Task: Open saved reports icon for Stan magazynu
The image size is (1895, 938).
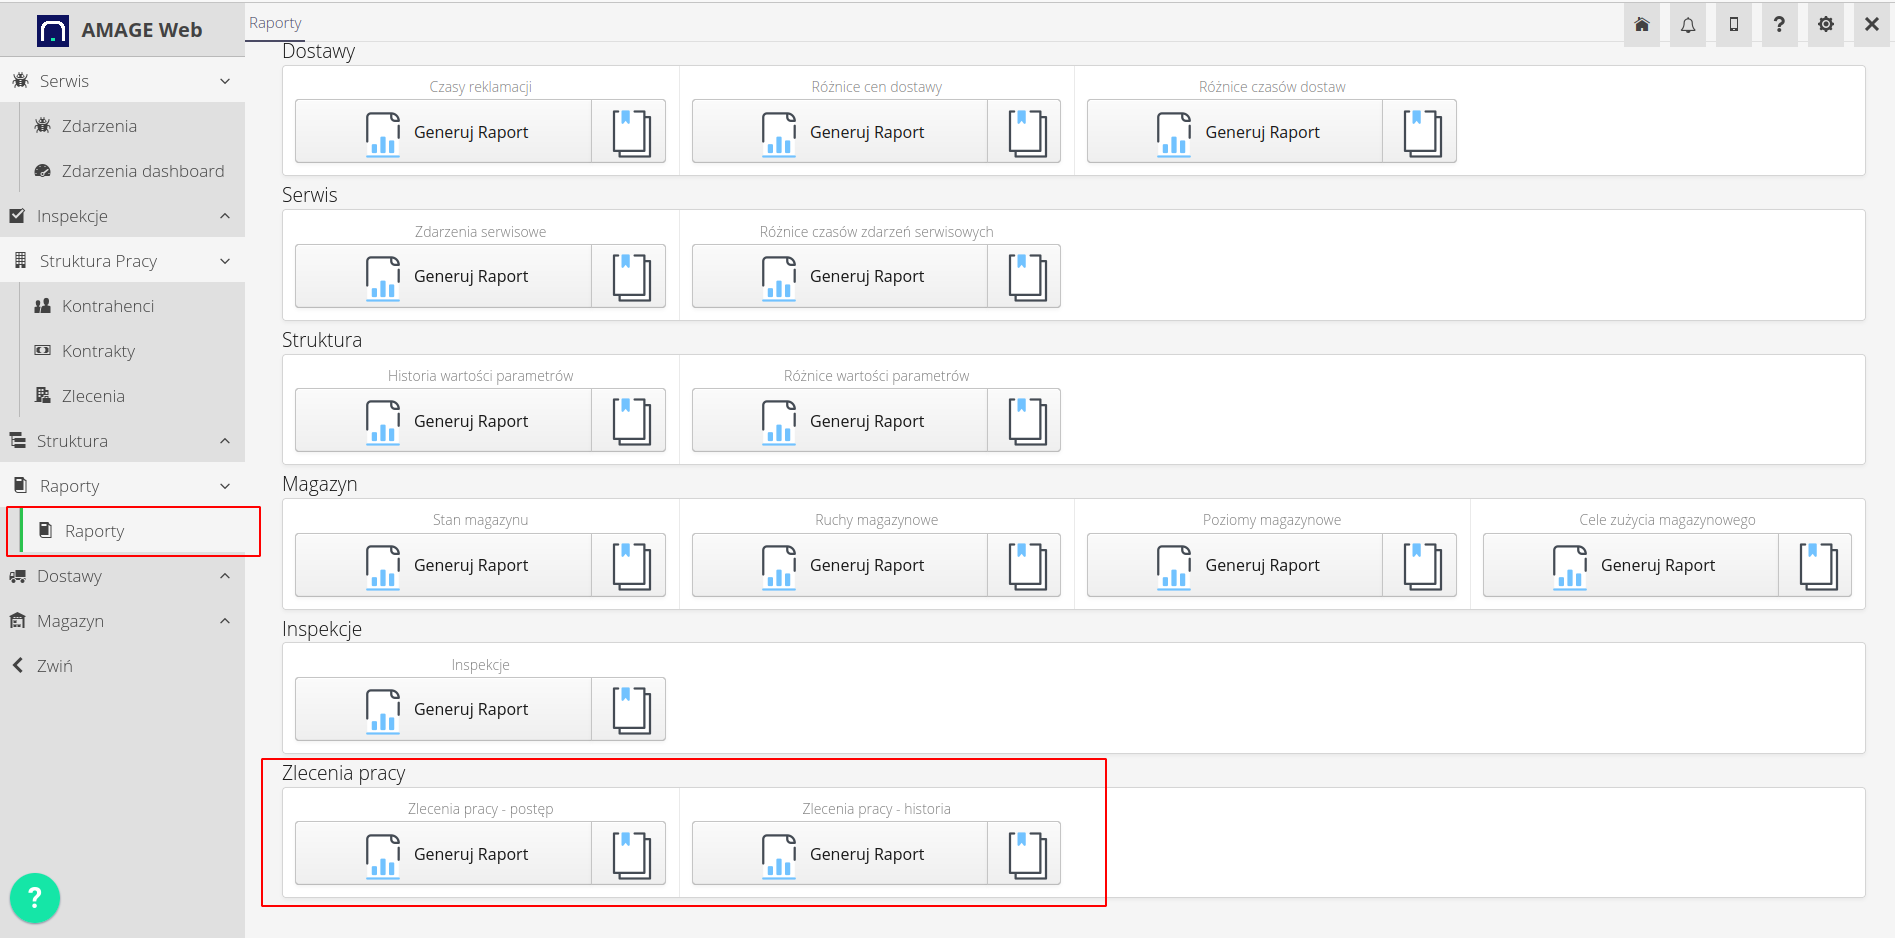Action: 630,565
